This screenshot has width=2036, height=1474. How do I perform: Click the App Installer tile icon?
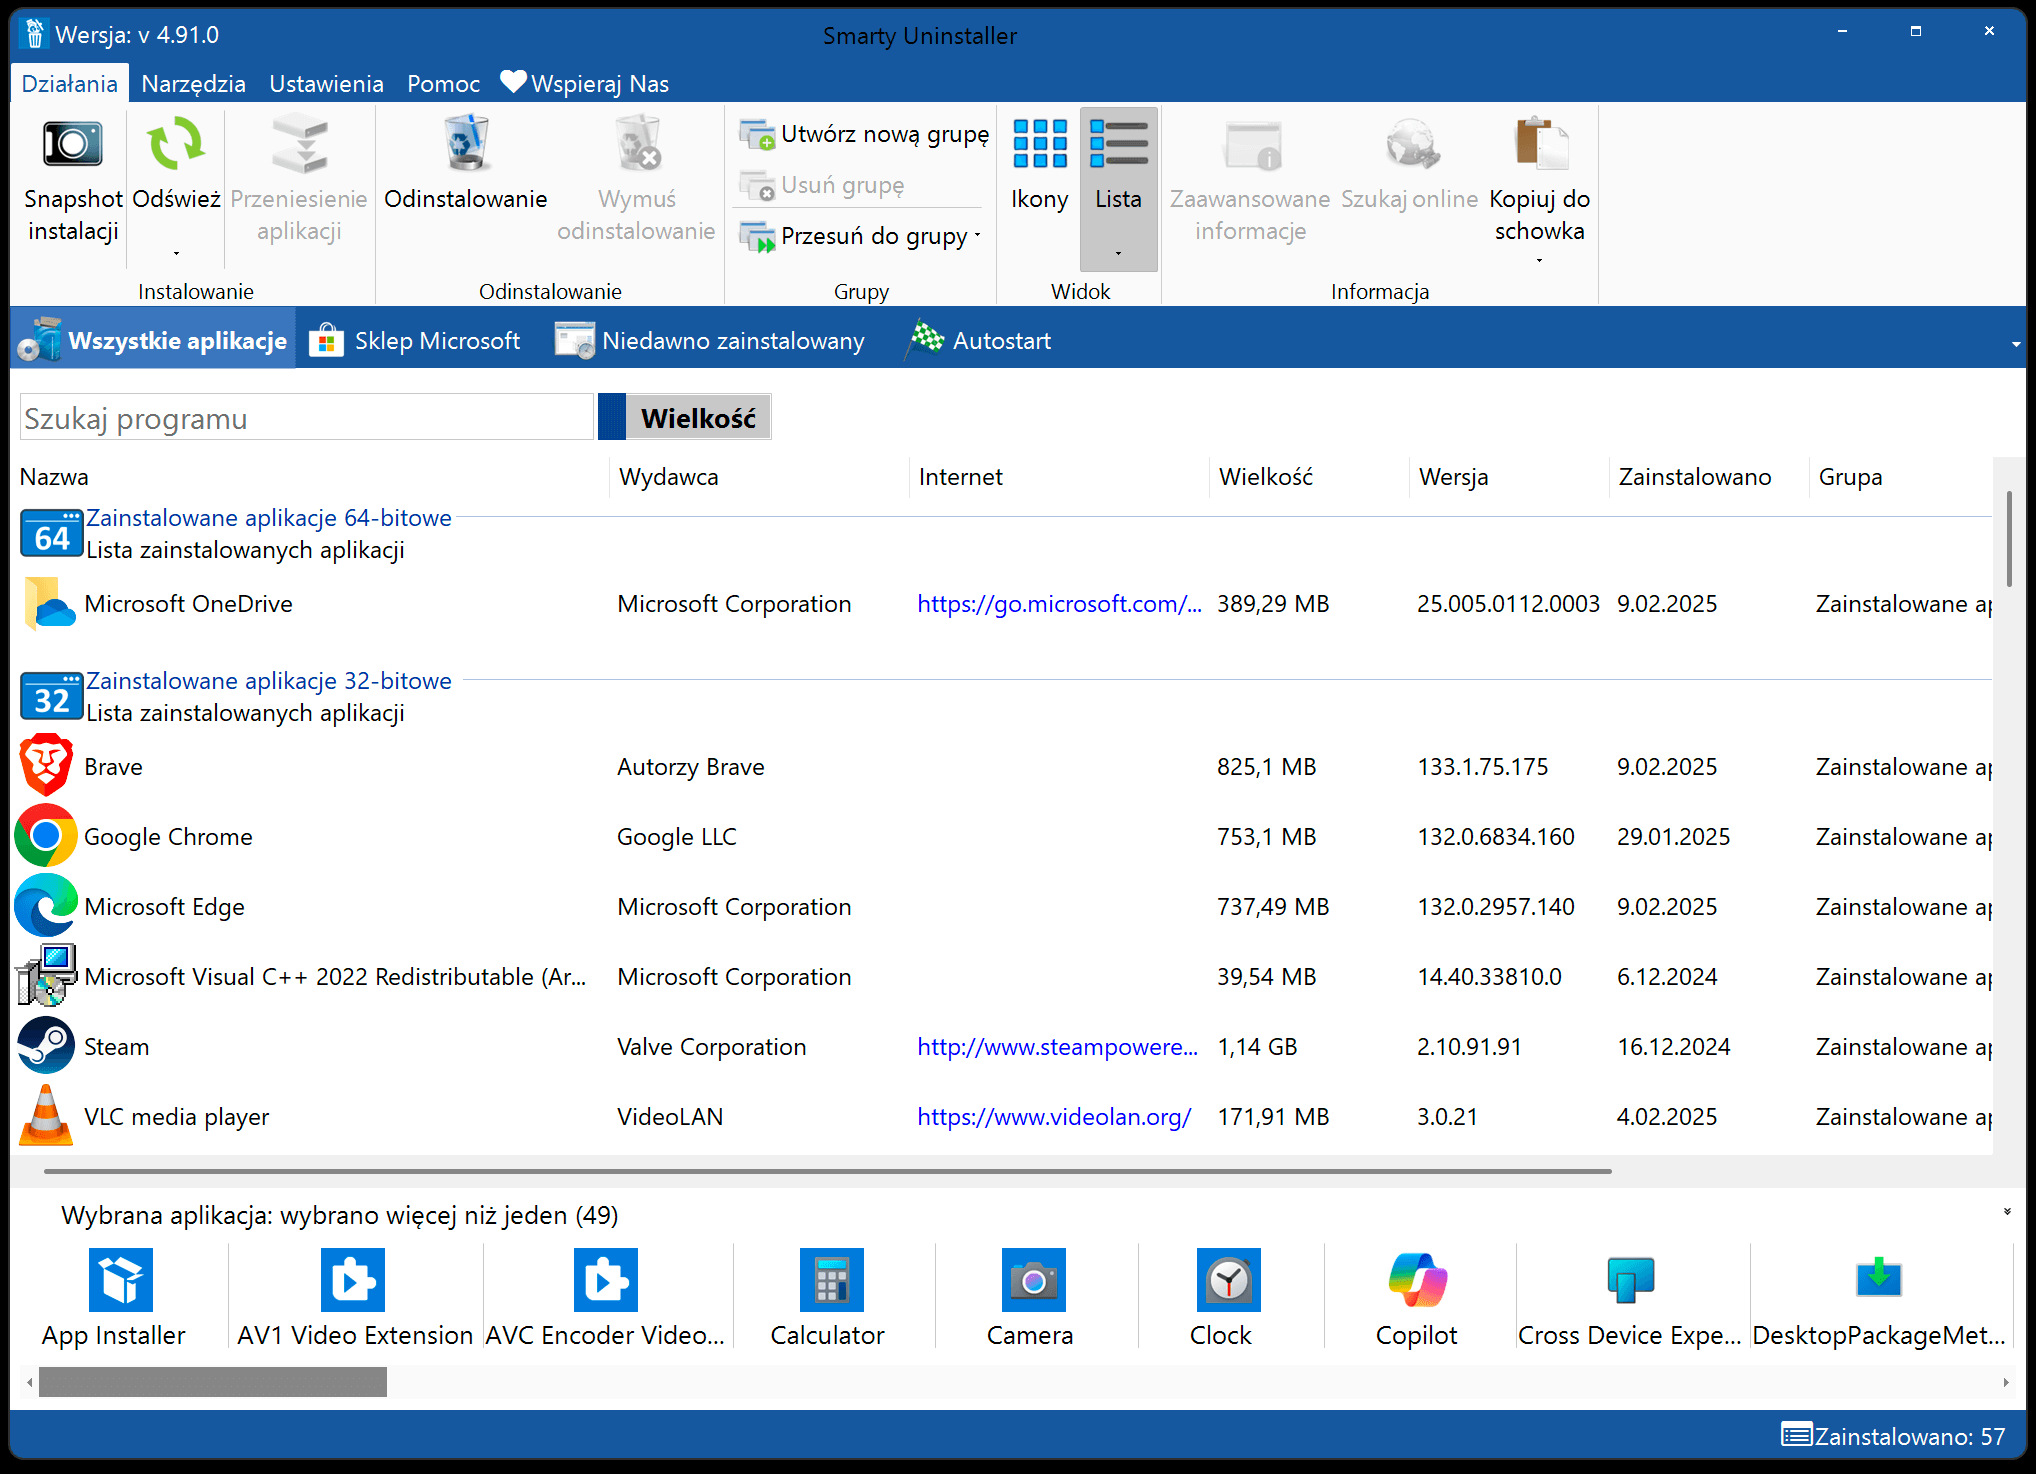click(x=120, y=1280)
